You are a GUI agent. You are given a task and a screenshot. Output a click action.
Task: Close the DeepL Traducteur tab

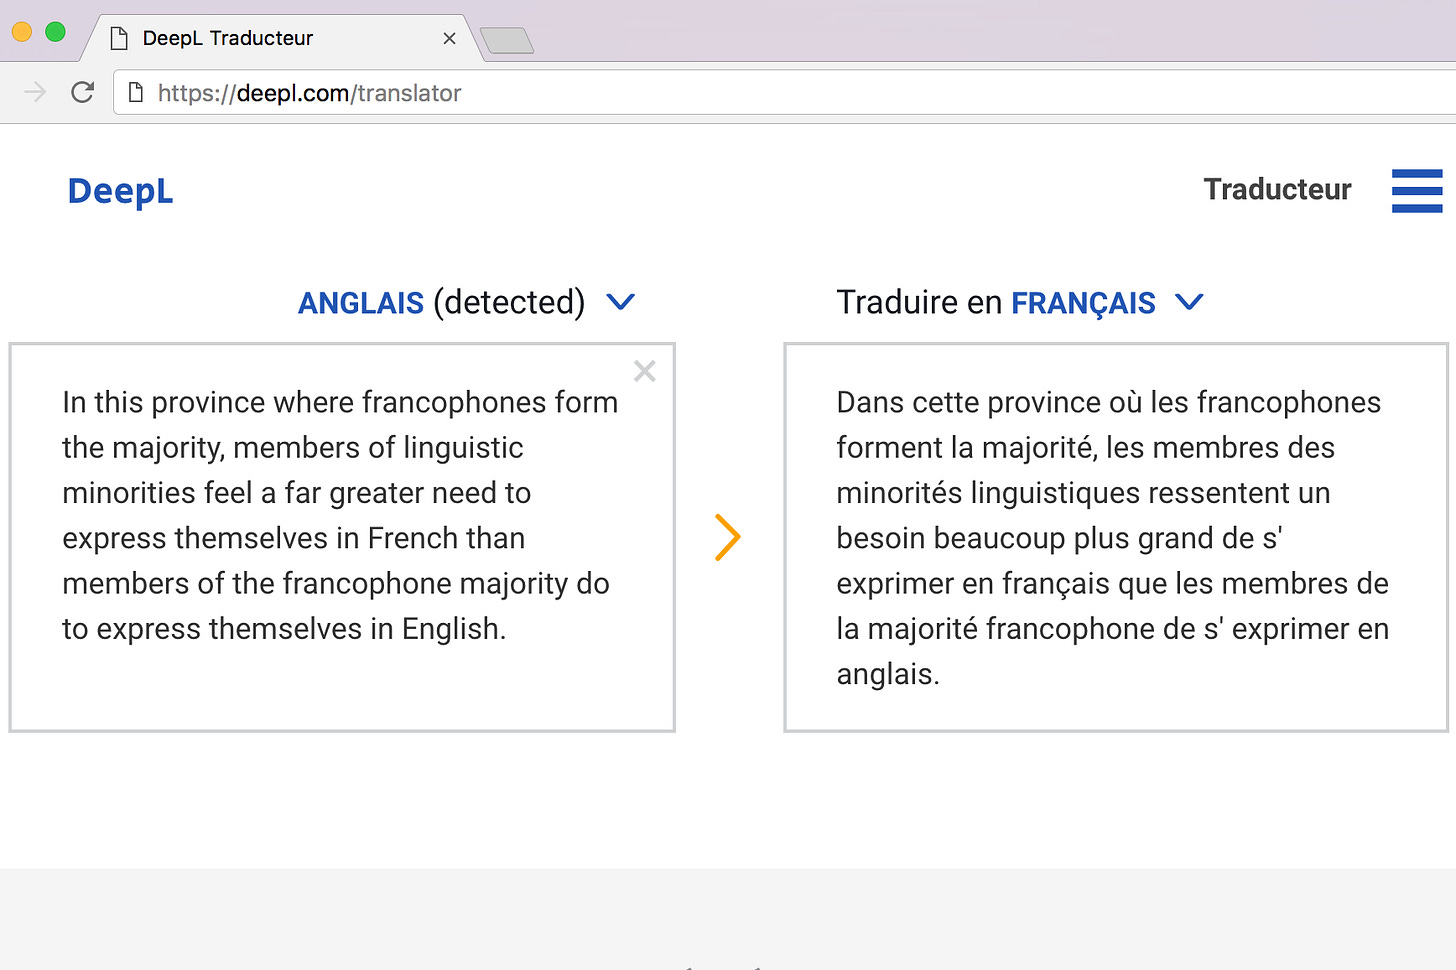[449, 38]
